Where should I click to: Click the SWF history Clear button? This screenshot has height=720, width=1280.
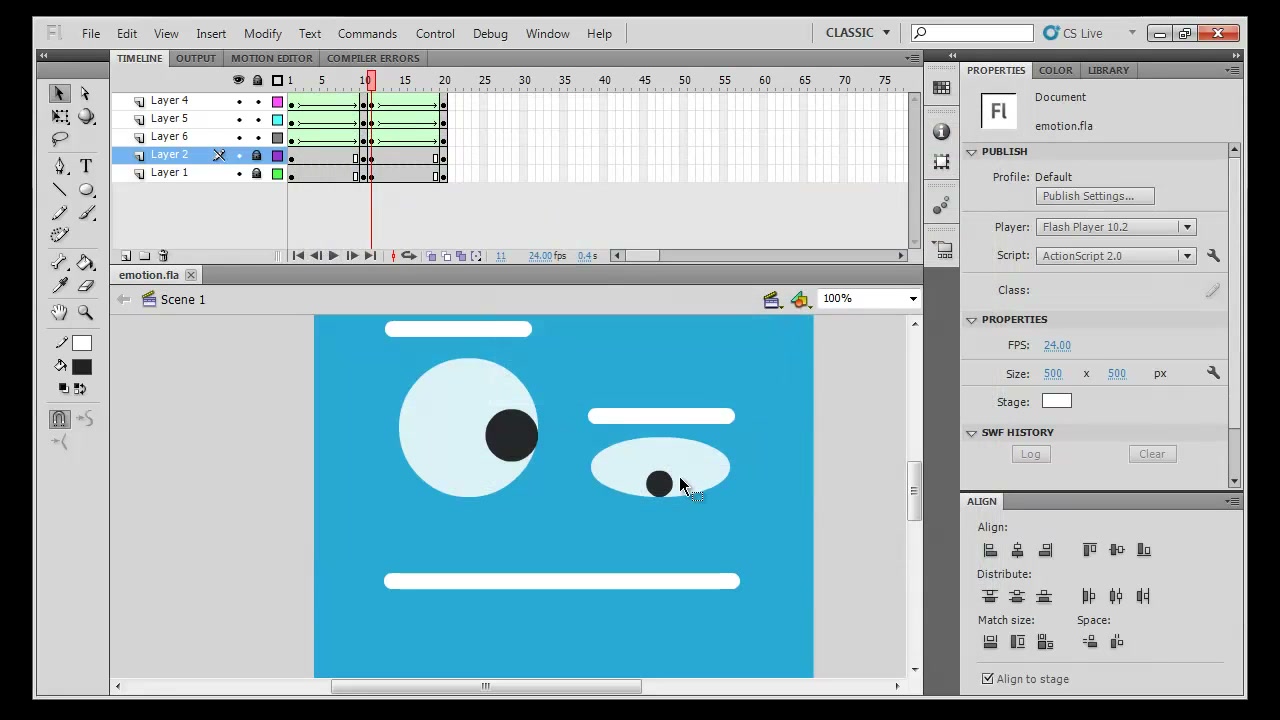tap(1152, 454)
